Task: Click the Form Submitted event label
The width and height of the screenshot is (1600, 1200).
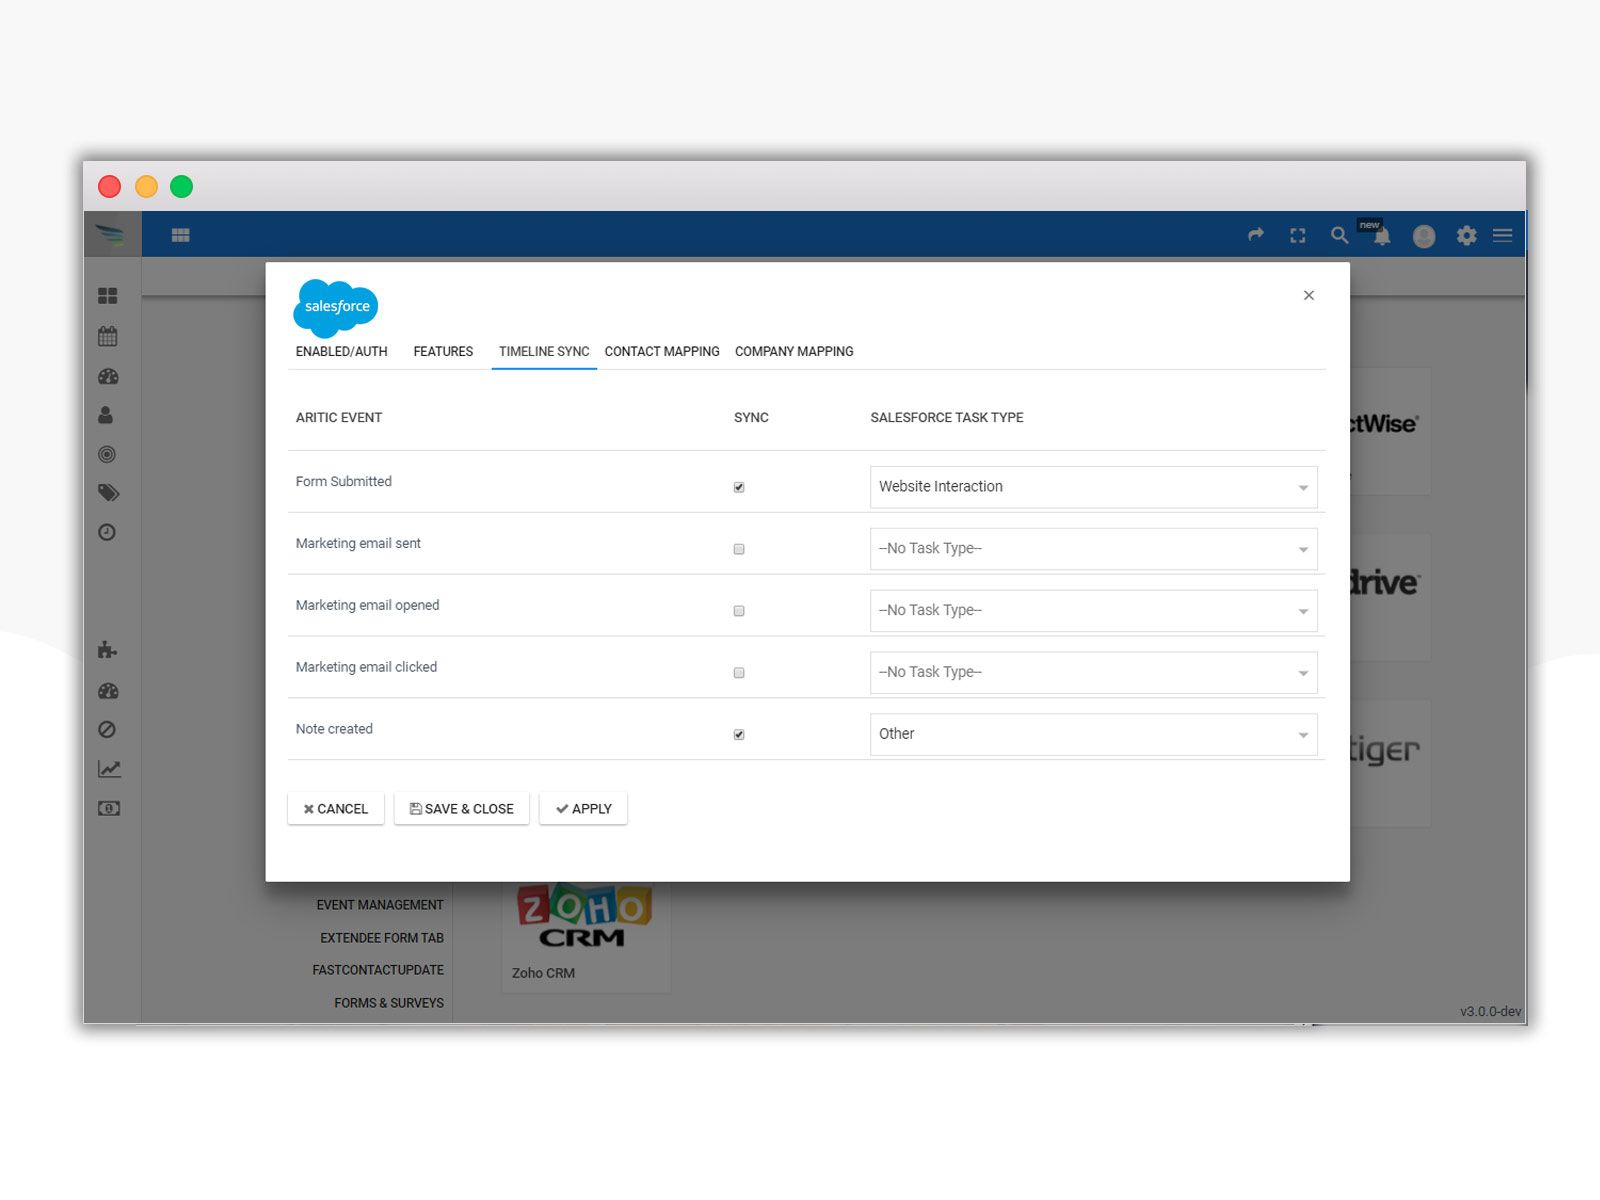Action: 343,481
